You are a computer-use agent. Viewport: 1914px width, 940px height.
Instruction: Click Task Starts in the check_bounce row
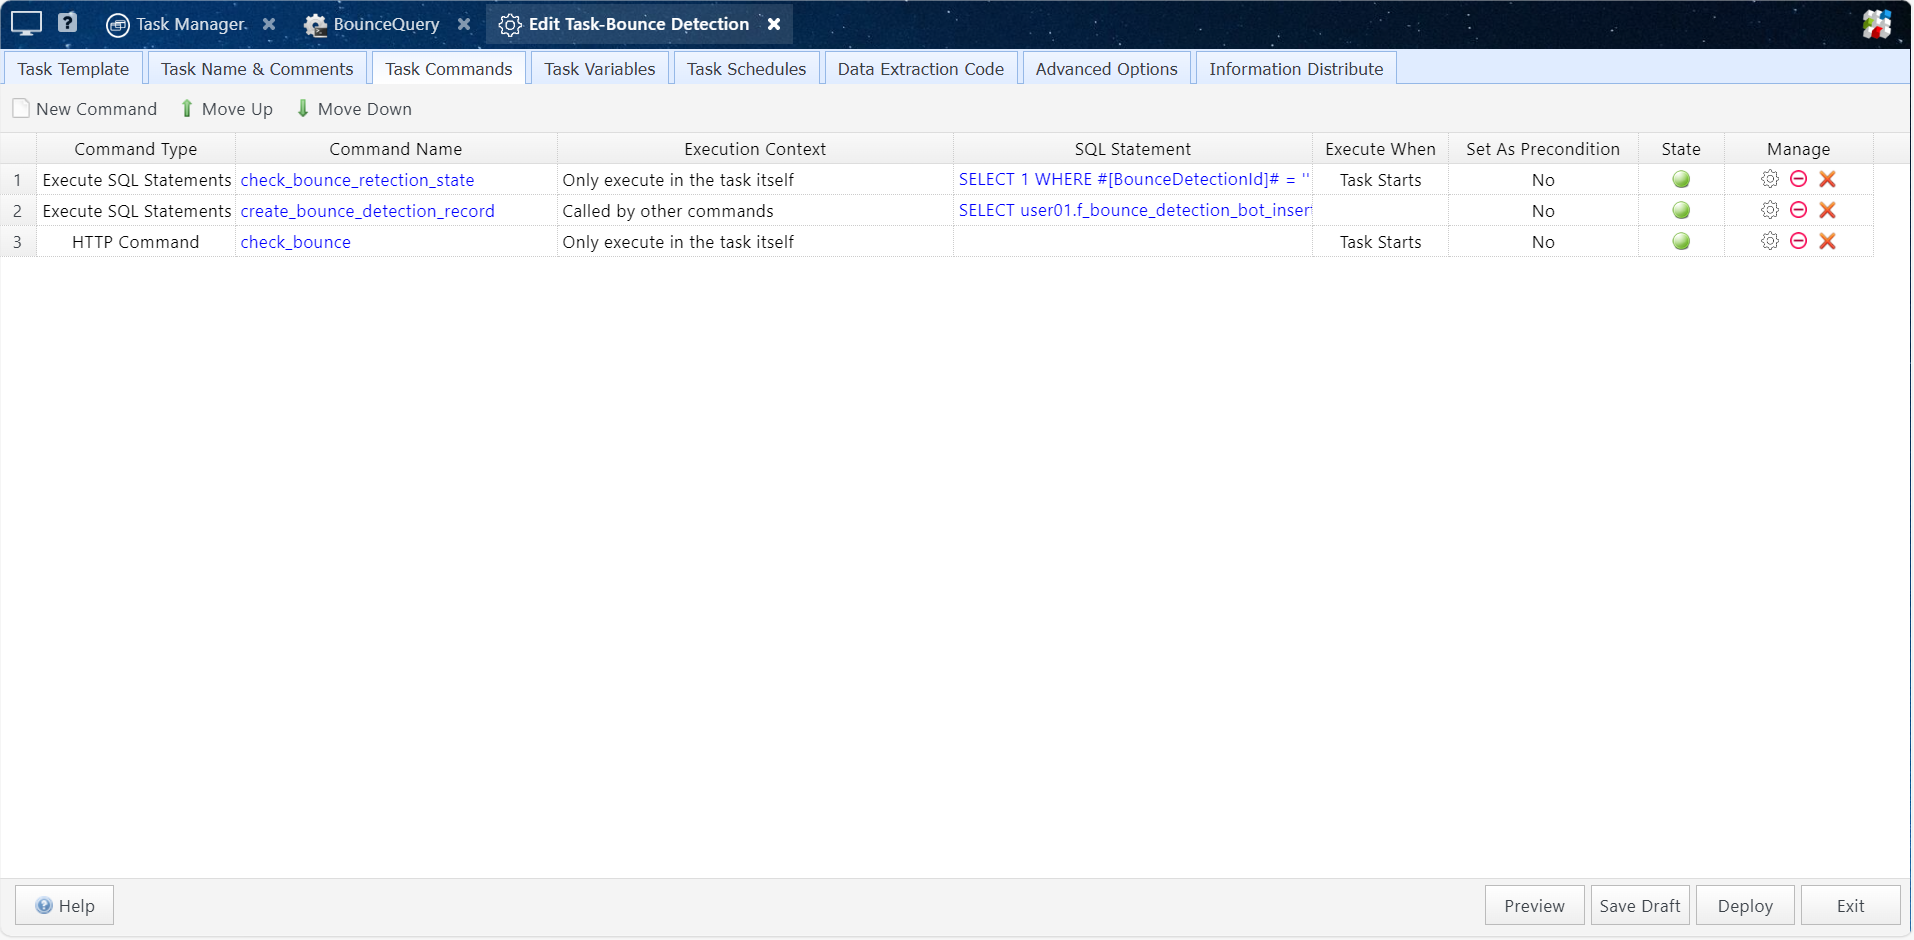click(1380, 242)
